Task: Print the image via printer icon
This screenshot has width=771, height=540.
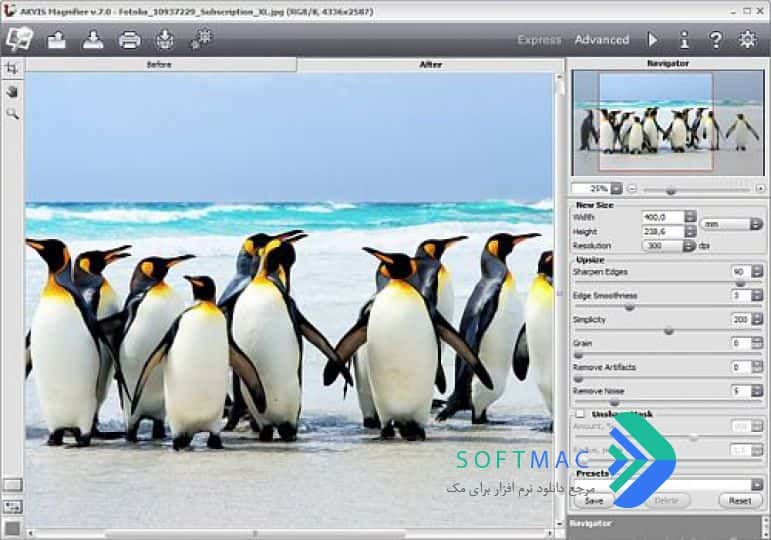Action: (129, 40)
